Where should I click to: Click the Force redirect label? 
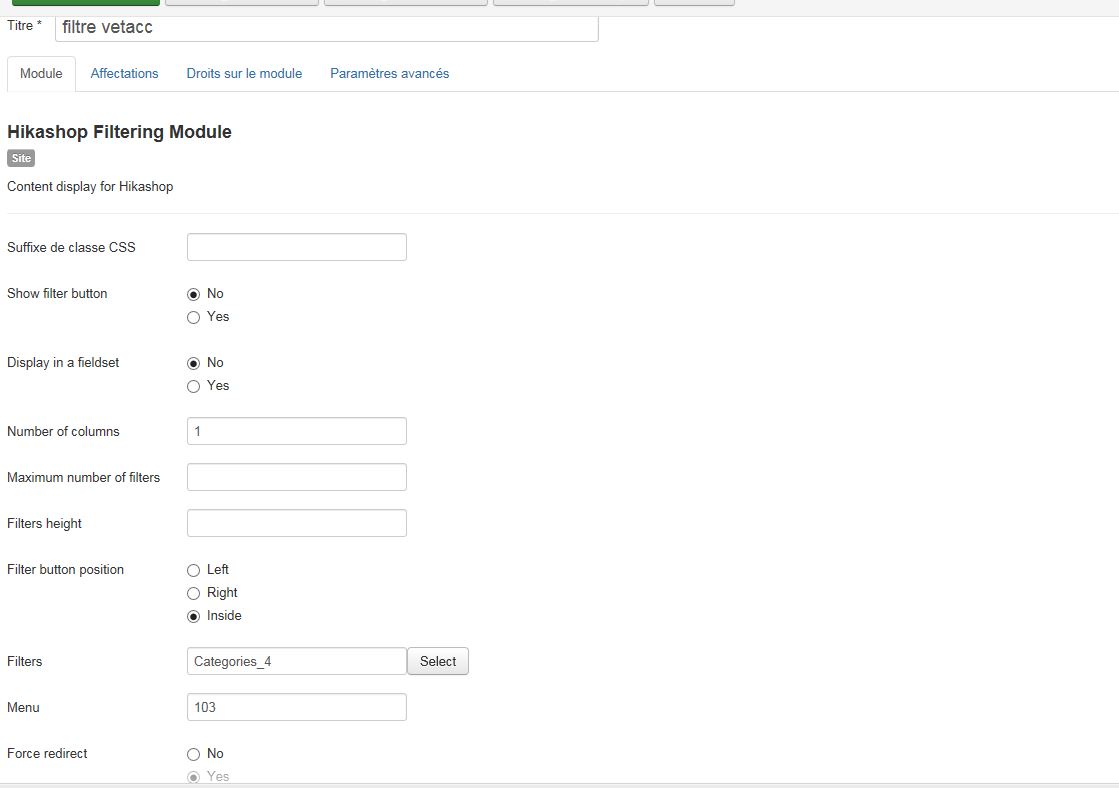coord(47,754)
